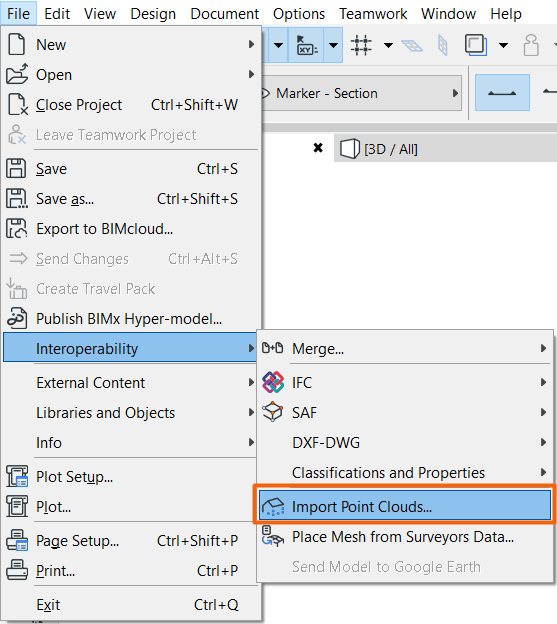Click the vertical grid plane toolbar icon
This screenshot has height=624, width=557.
pyautogui.click(x=442, y=45)
